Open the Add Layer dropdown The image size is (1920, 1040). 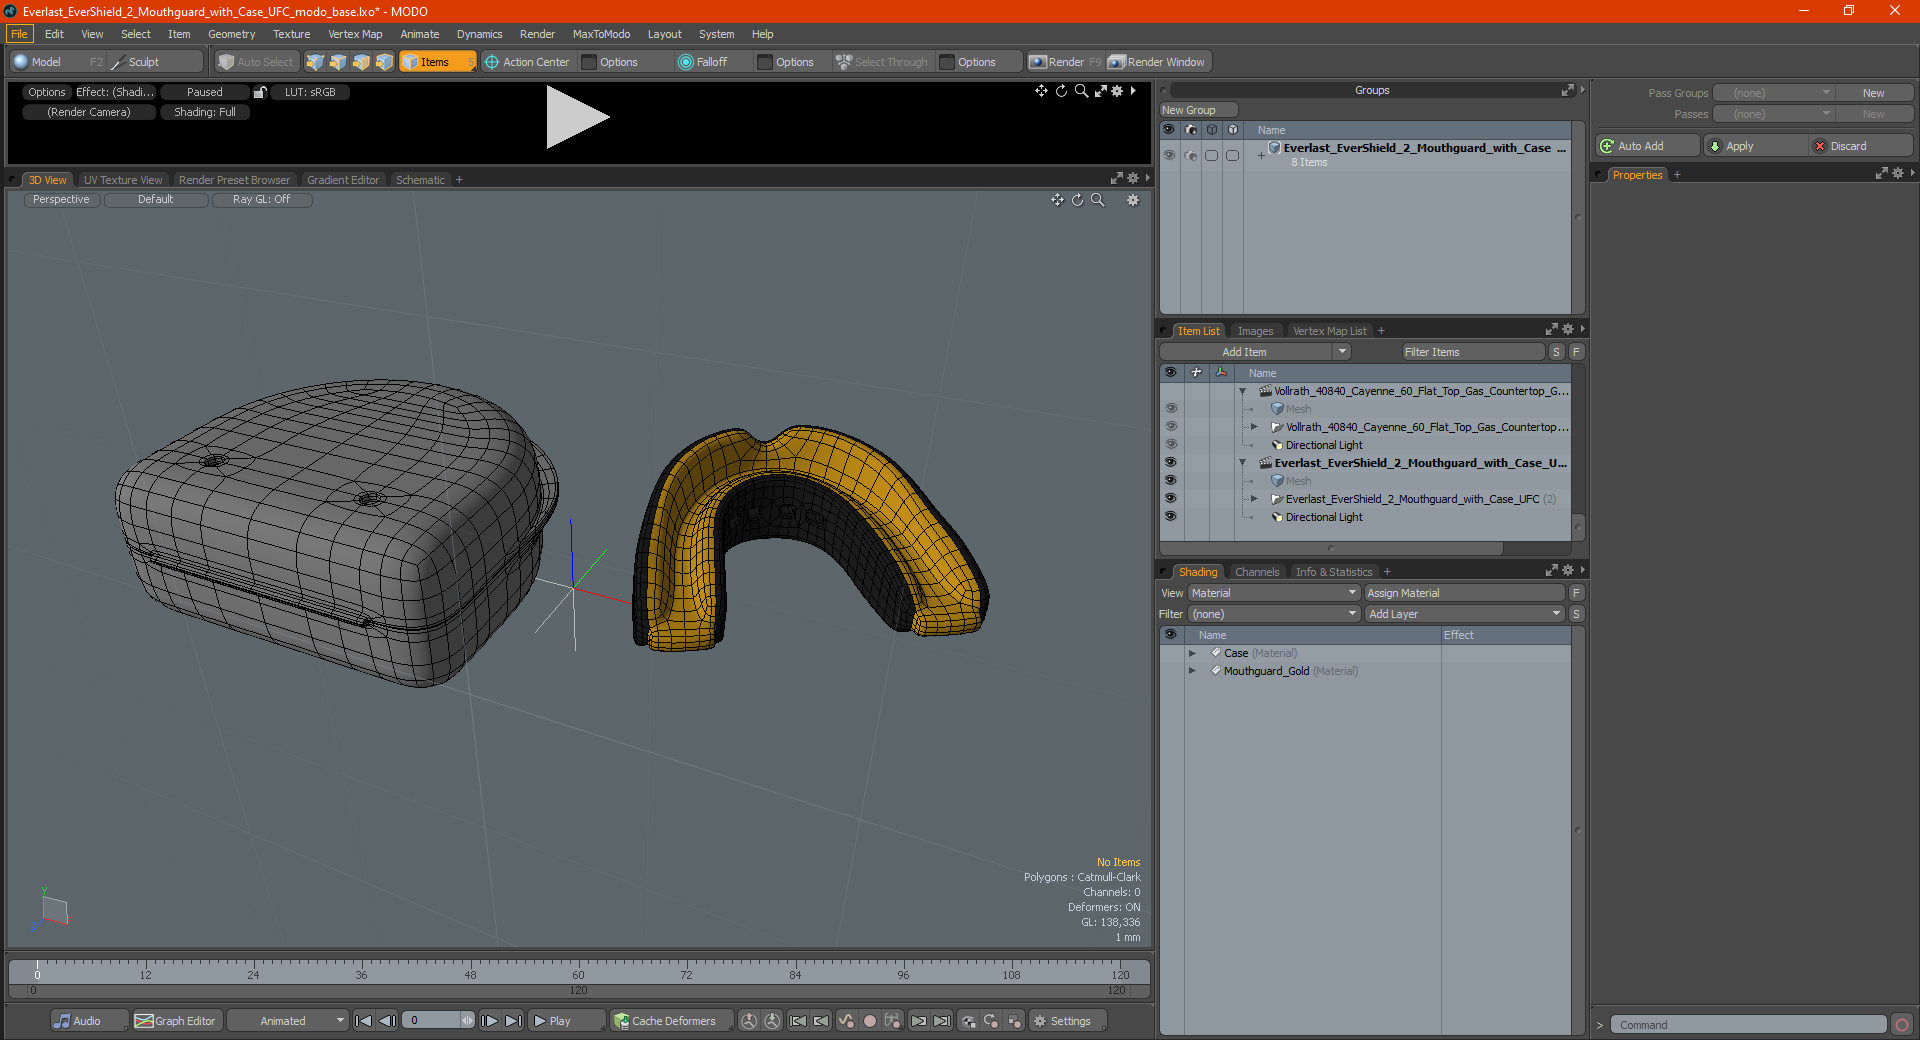click(x=1464, y=614)
